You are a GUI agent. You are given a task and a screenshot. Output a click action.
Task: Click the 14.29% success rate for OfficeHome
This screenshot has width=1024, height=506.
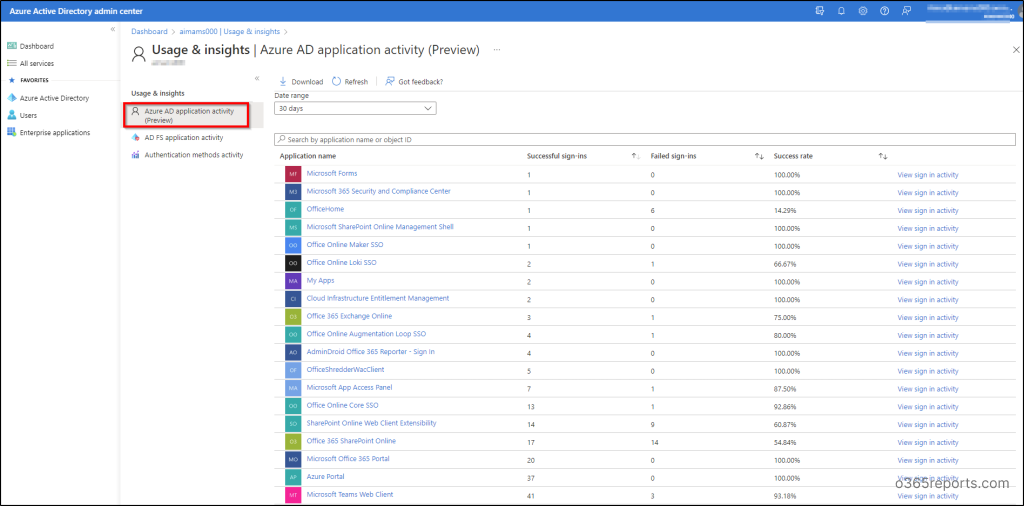(784, 210)
